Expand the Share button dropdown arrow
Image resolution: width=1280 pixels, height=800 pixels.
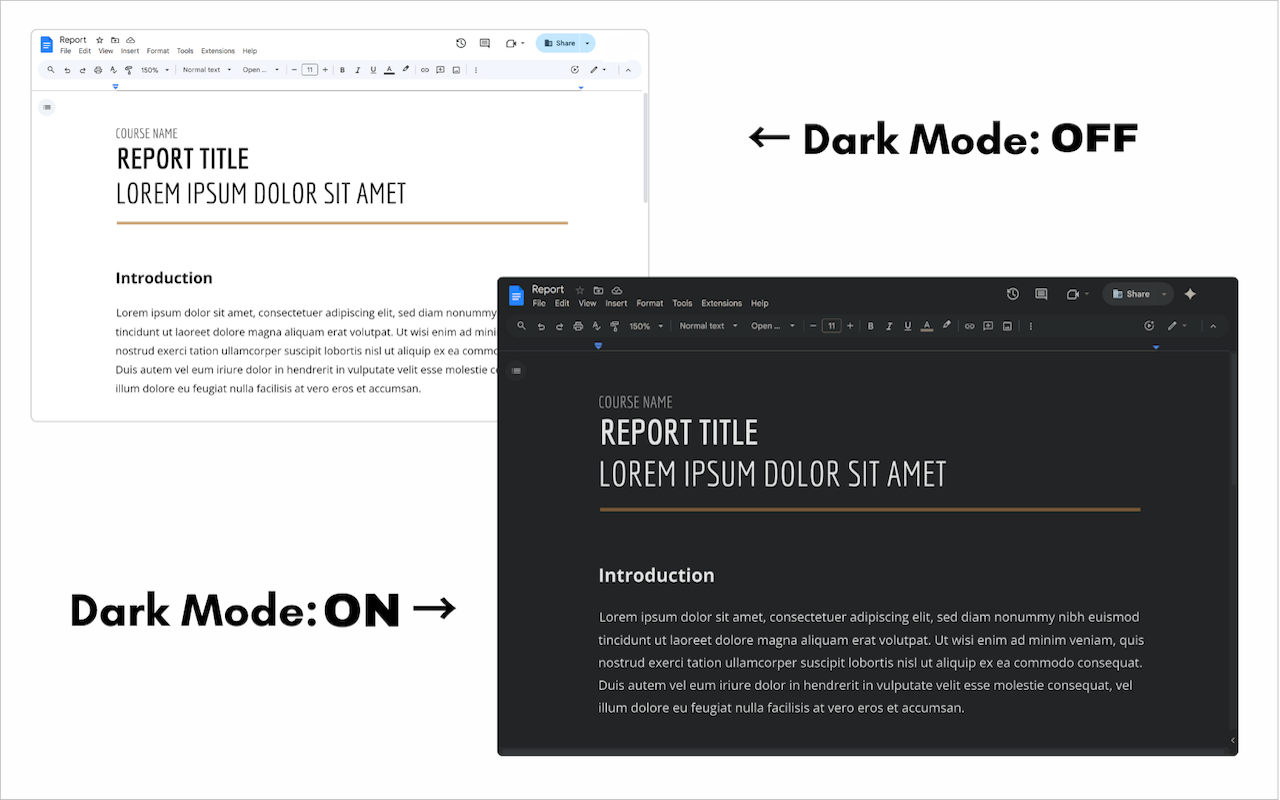point(1163,294)
